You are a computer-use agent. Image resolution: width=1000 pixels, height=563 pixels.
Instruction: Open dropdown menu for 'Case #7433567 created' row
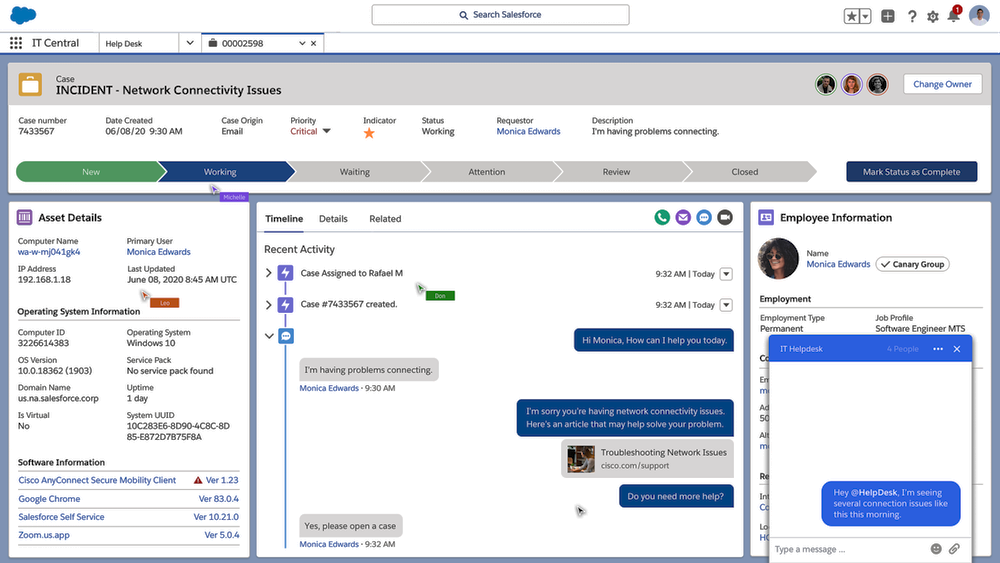coord(726,304)
